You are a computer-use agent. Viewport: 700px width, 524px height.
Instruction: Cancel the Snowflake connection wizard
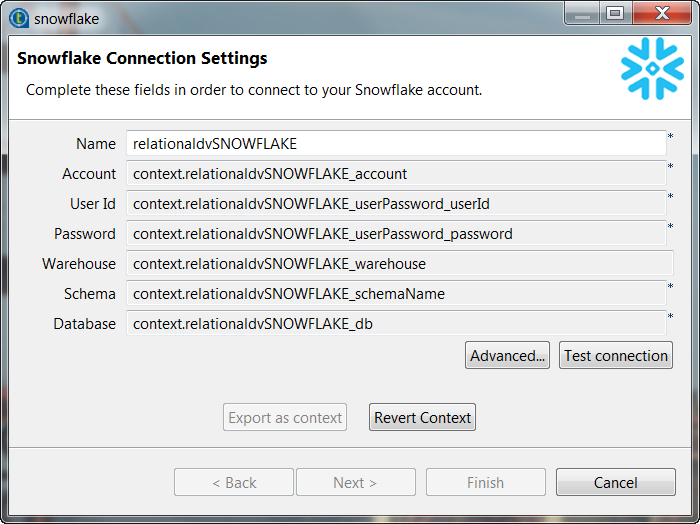tap(615, 483)
